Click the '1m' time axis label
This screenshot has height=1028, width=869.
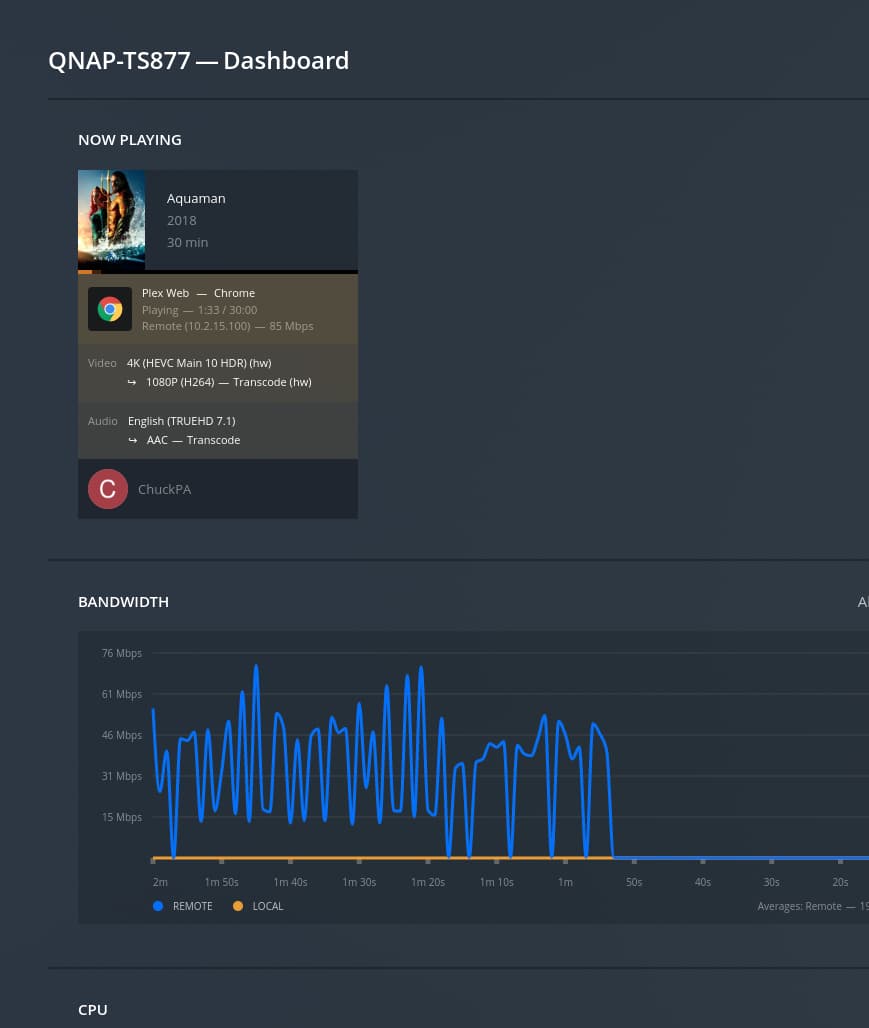click(x=565, y=882)
